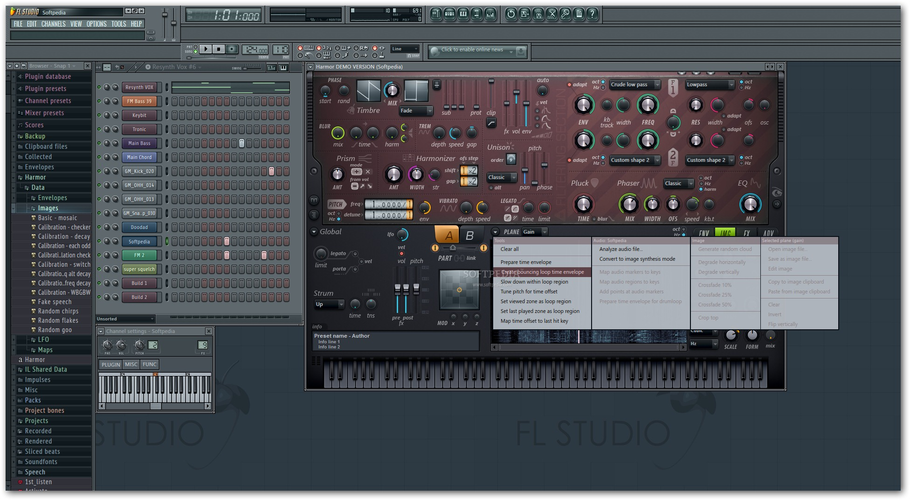The width and height of the screenshot is (910, 500).
Task: Open the ADV section tab in Harmor
Action: coord(768,233)
